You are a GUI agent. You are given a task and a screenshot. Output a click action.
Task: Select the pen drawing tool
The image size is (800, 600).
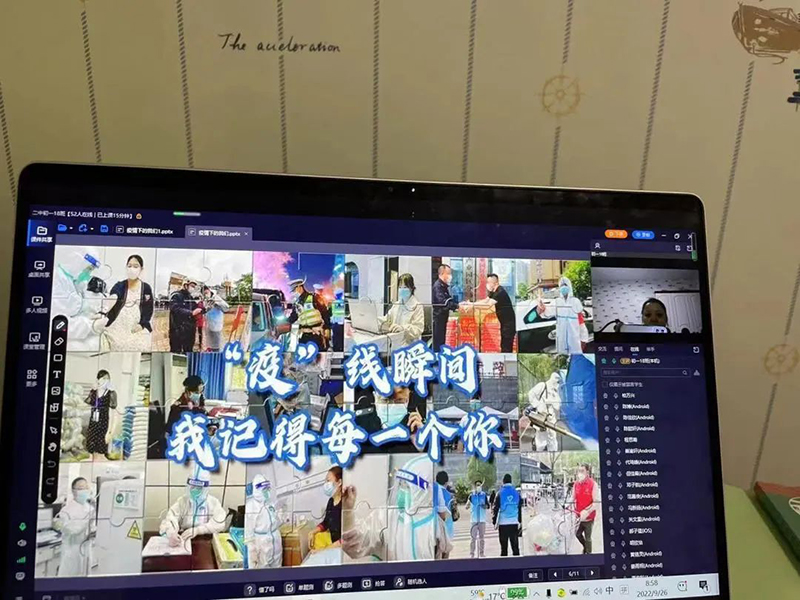point(60,324)
